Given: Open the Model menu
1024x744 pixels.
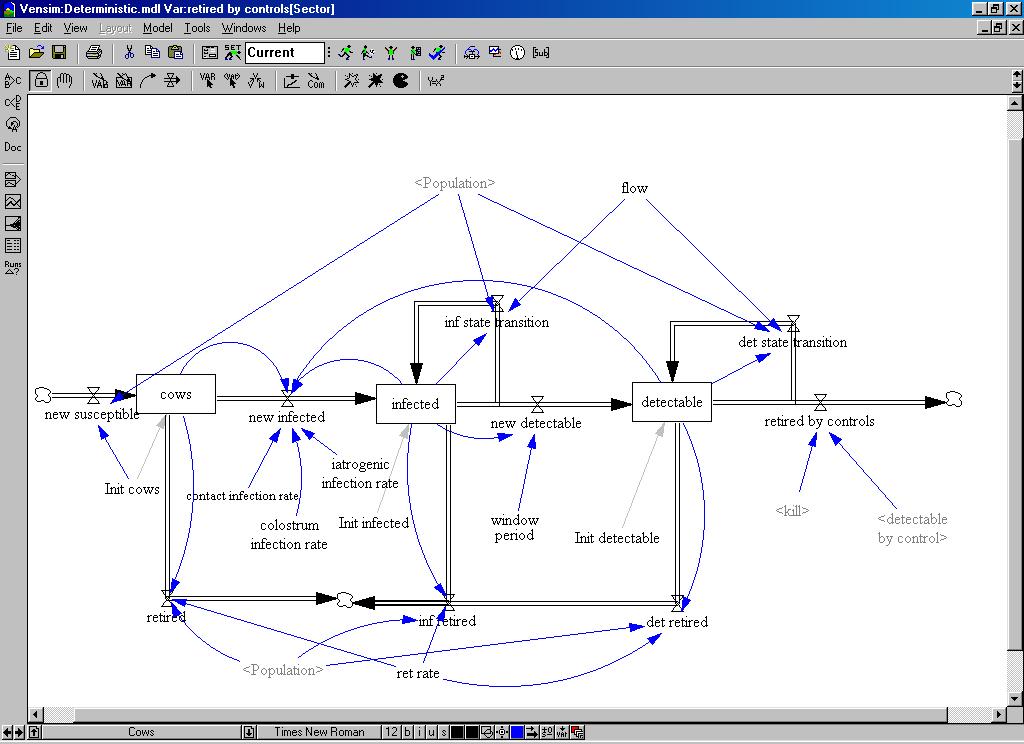Looking at the screenshot, I should [157, 28].
